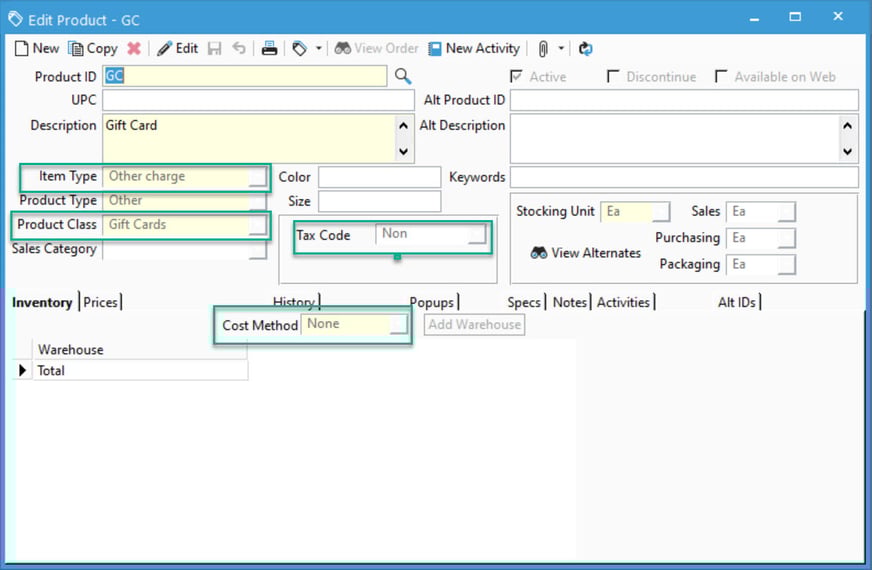Expand the Tax Code dropdown

(477, 234)
